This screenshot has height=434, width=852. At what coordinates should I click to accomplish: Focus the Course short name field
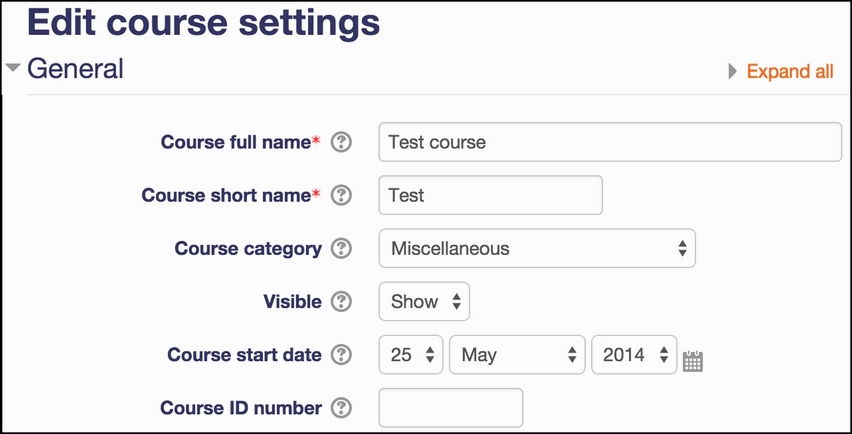pos(490,195)
